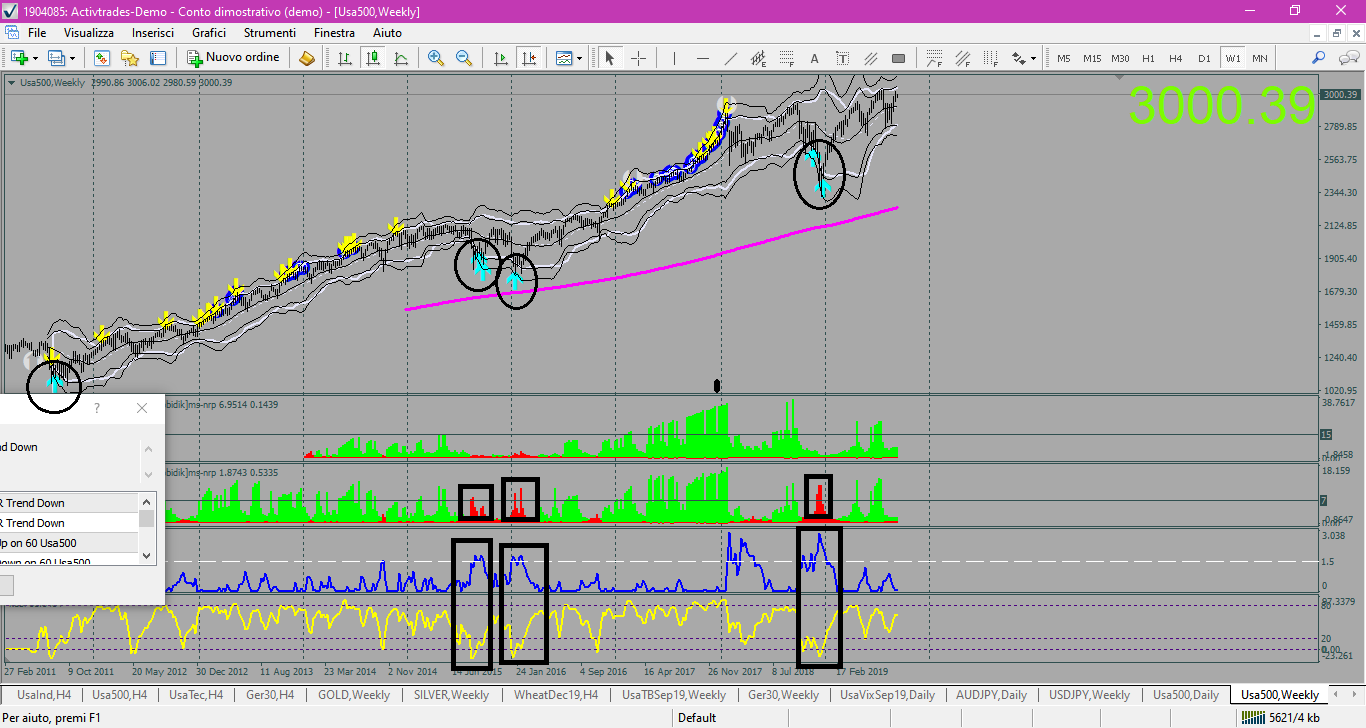Select the text label tool

coord(842,58)
